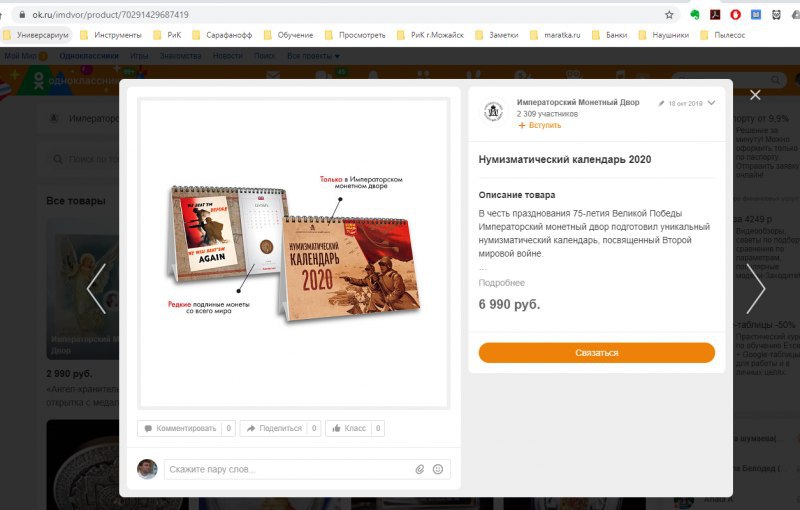This screenshot has height=510, width=800.
Task: Go to next product with right arrow
Action: (x=756, y=288)
